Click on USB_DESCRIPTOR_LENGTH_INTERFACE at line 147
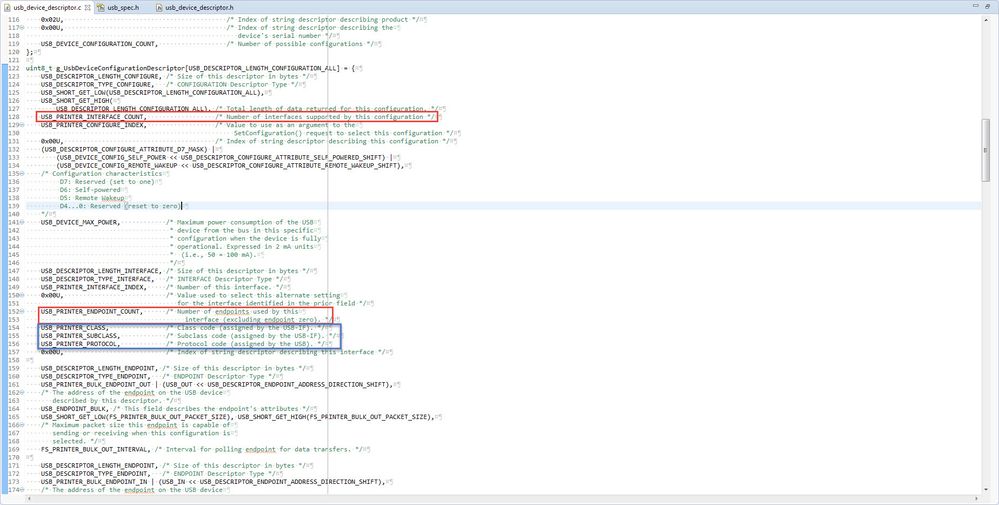The image size is (999, 505). (101, 271)
